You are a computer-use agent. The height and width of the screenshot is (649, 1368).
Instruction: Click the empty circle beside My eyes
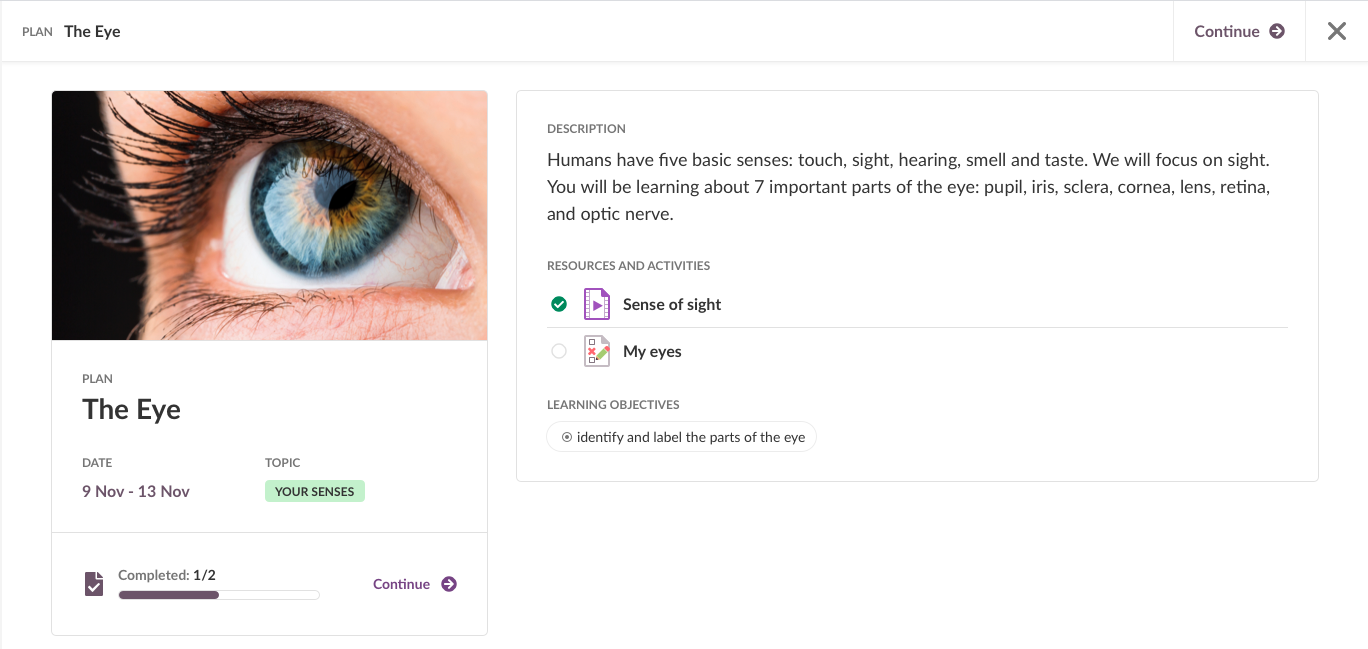[x=559, y=351]
